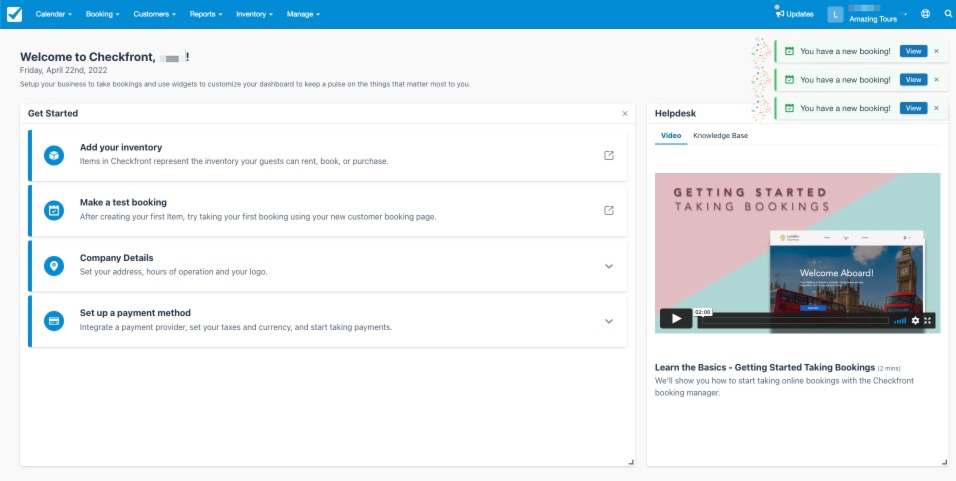
Task: Play the Getting Started video
Action: pyautogui.click(x=676, y=318)
